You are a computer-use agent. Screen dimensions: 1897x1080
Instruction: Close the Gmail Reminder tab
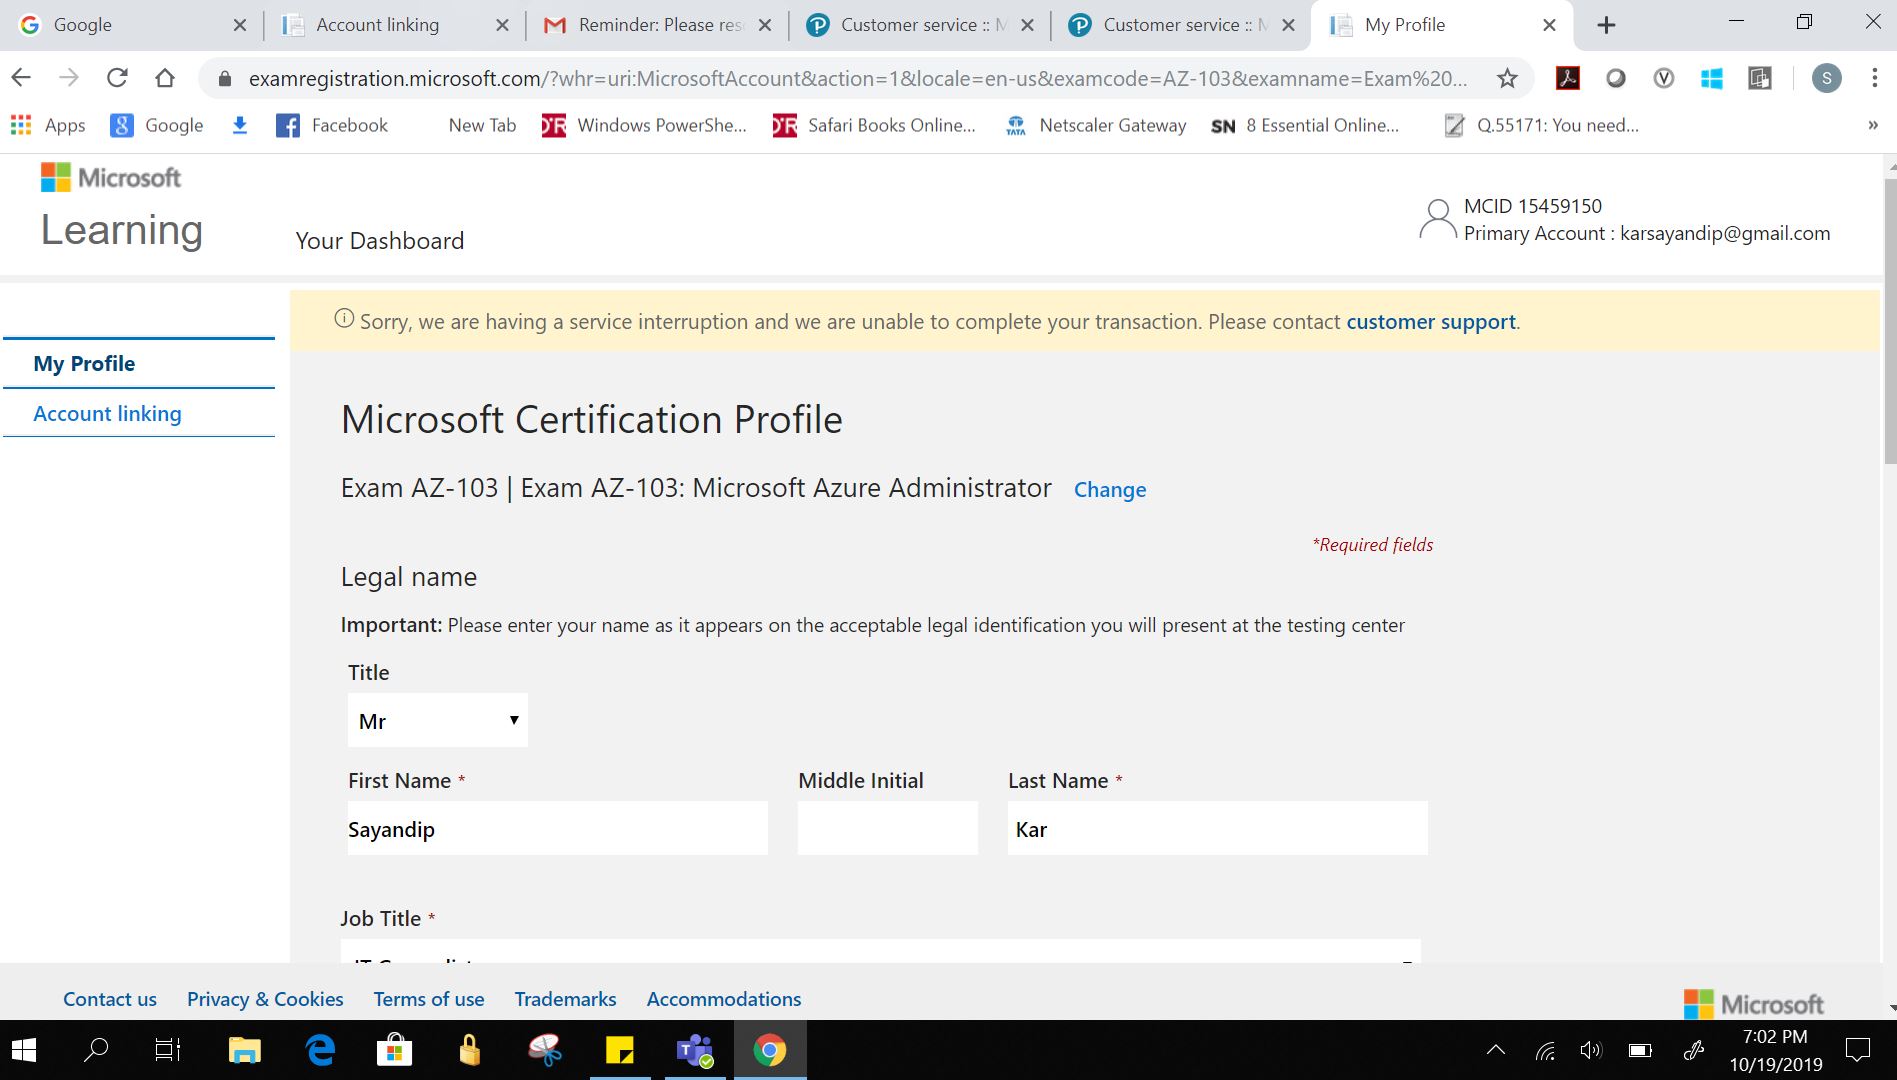(765, 25)
